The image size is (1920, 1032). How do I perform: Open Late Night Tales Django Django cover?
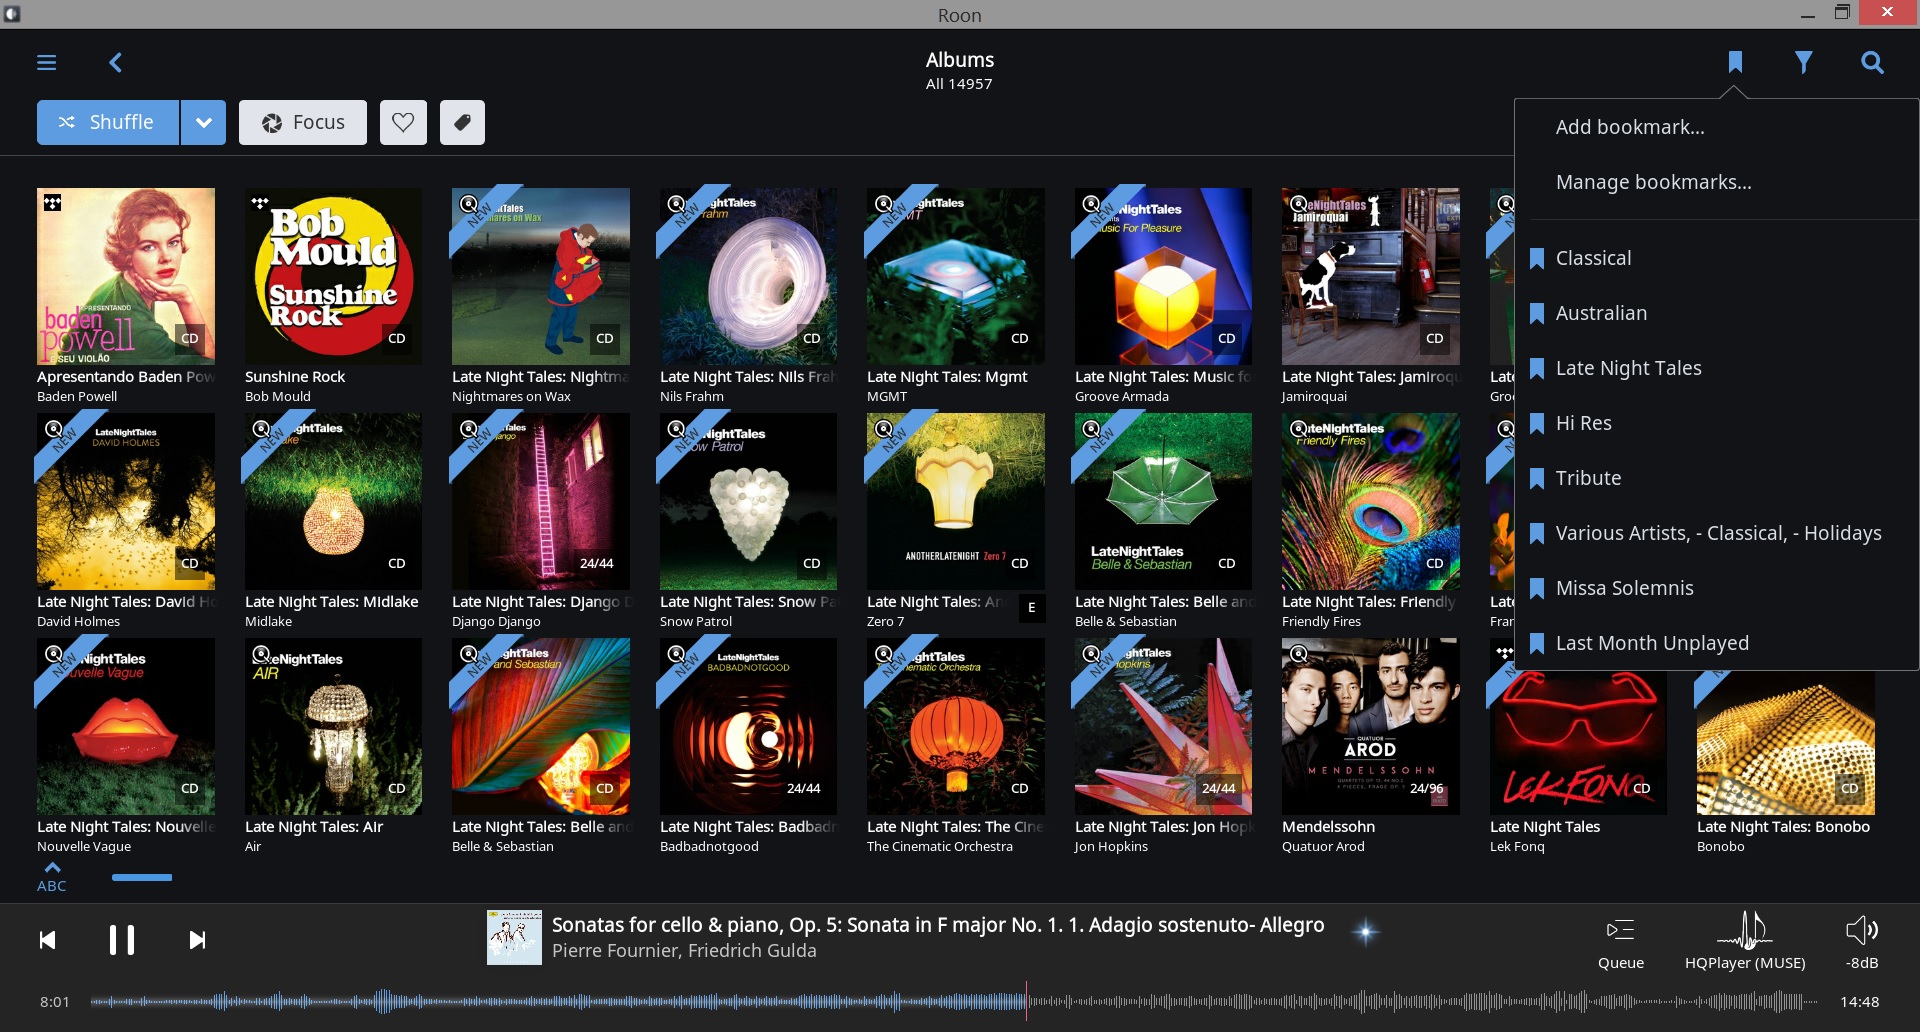point(541,501)
